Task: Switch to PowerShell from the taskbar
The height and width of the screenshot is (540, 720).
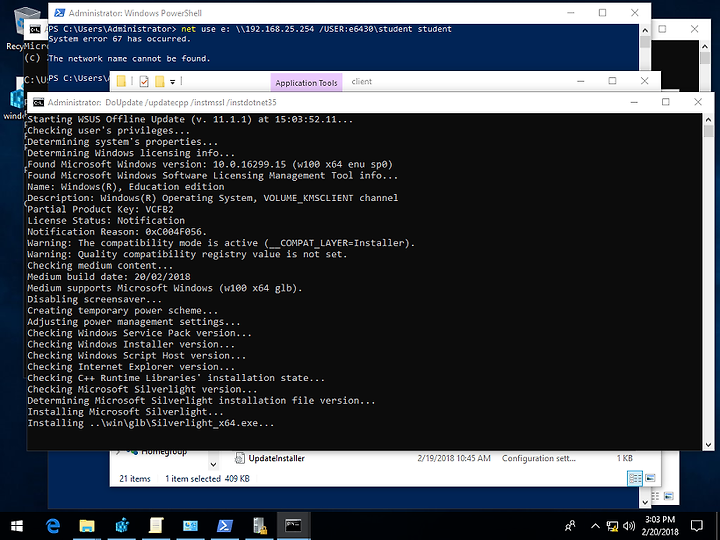Action: [x=225, y=526]
